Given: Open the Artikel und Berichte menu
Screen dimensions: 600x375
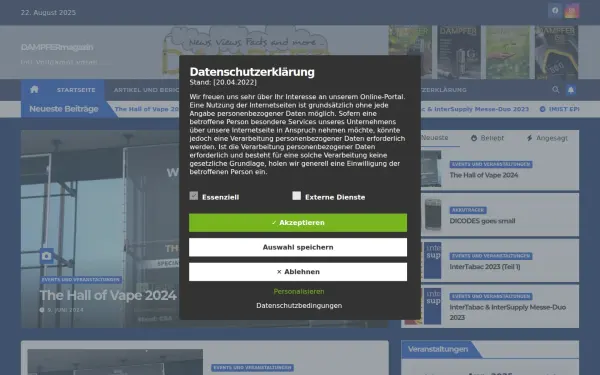Looking at the screenshot, I should [146, 90].
